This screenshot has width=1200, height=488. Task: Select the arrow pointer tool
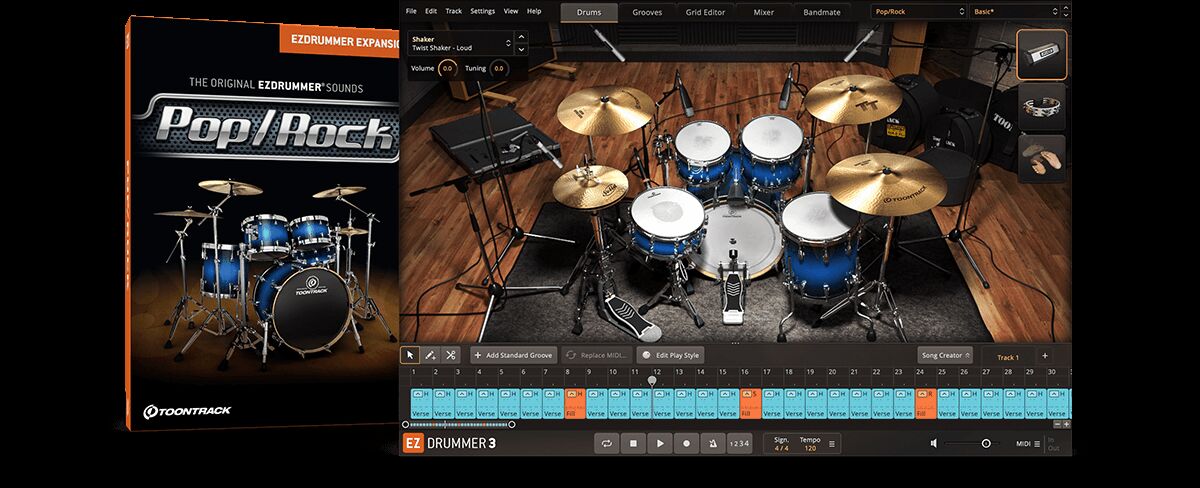tap(410, 355)
